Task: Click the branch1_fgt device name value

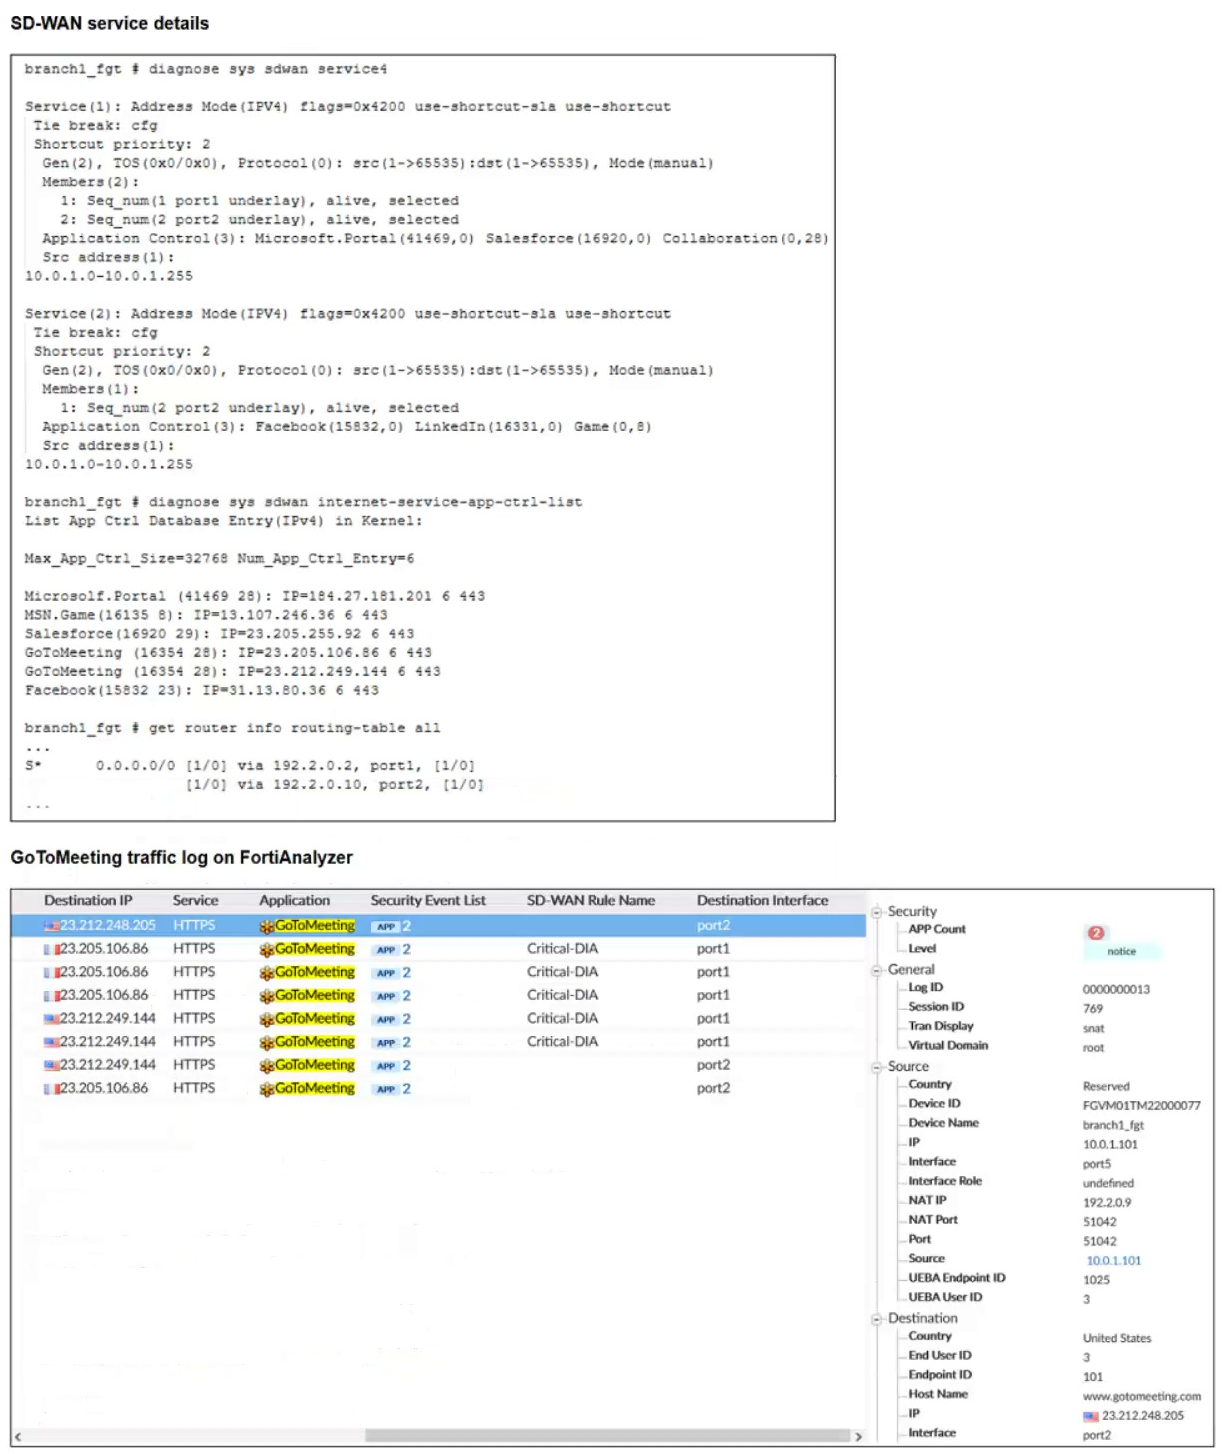Action: pos(1113,1125)
